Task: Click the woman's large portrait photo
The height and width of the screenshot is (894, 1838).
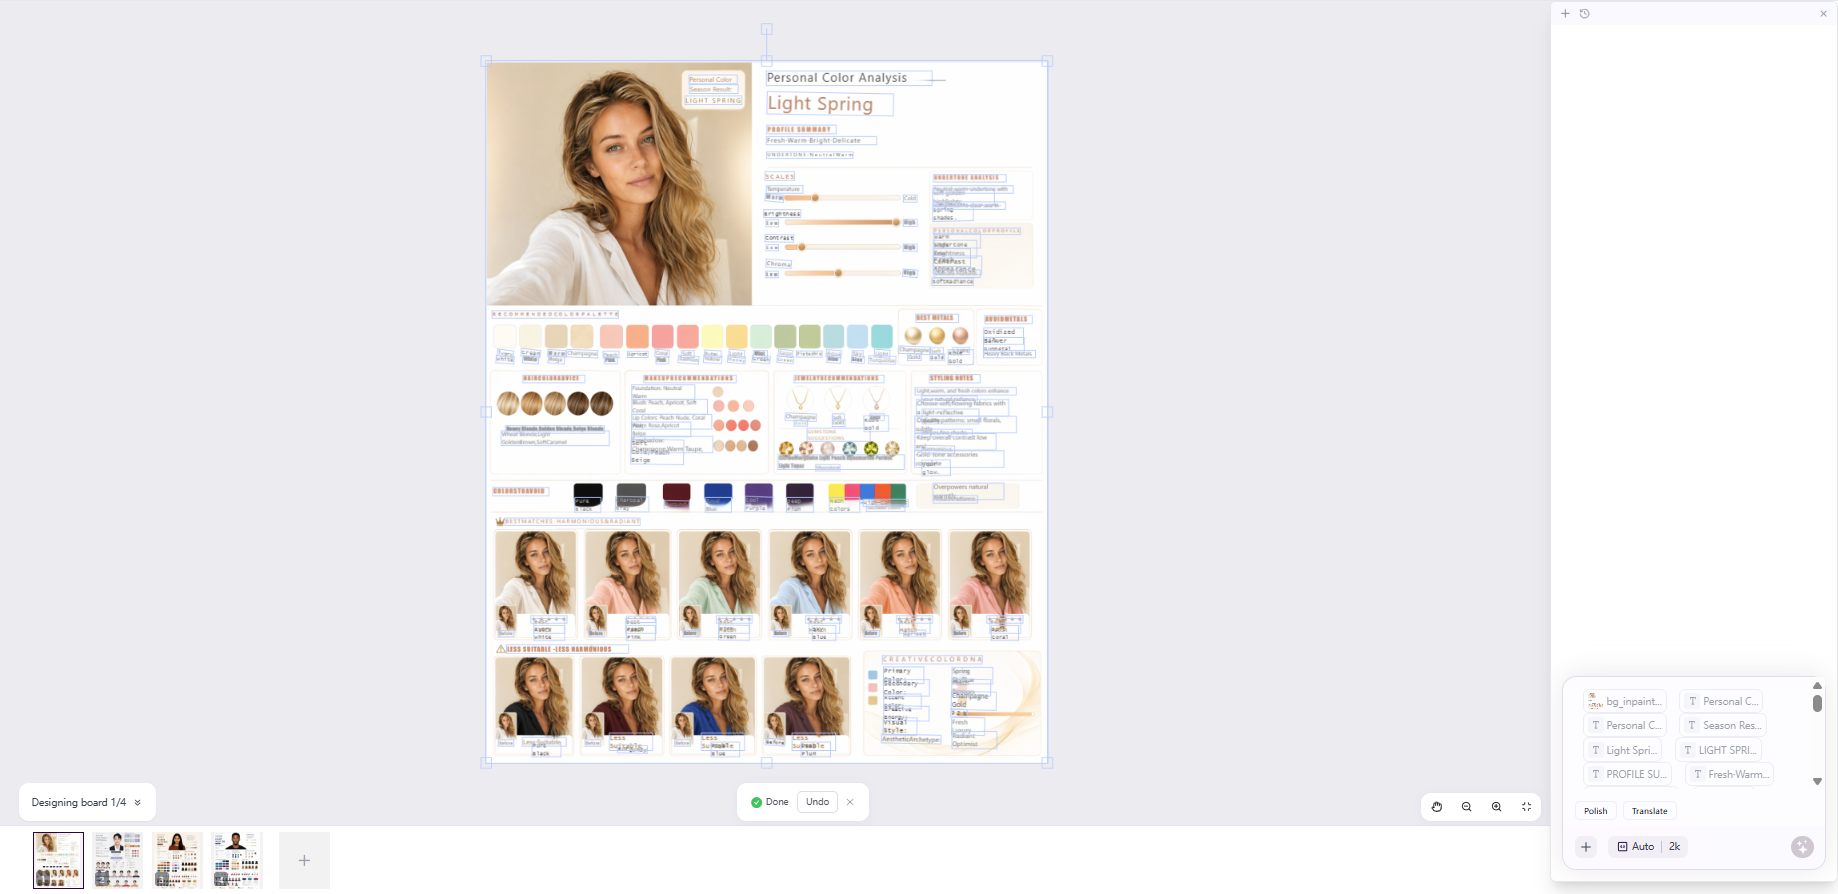Action: pos(619,184)
